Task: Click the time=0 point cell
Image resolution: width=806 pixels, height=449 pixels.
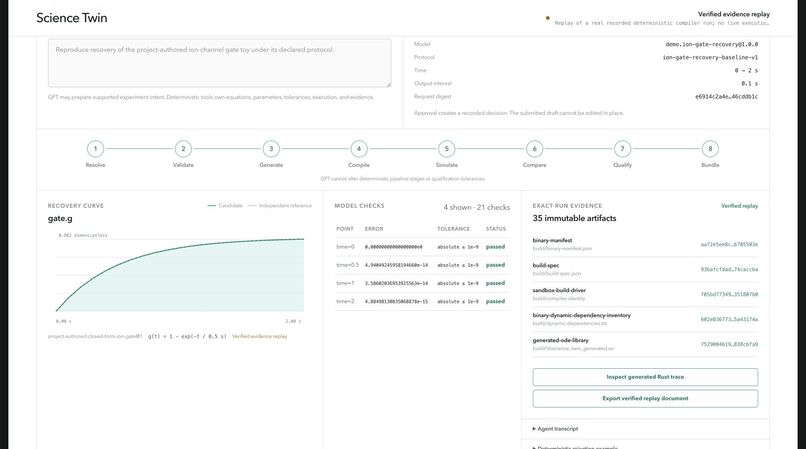Action: click(345, 247)
